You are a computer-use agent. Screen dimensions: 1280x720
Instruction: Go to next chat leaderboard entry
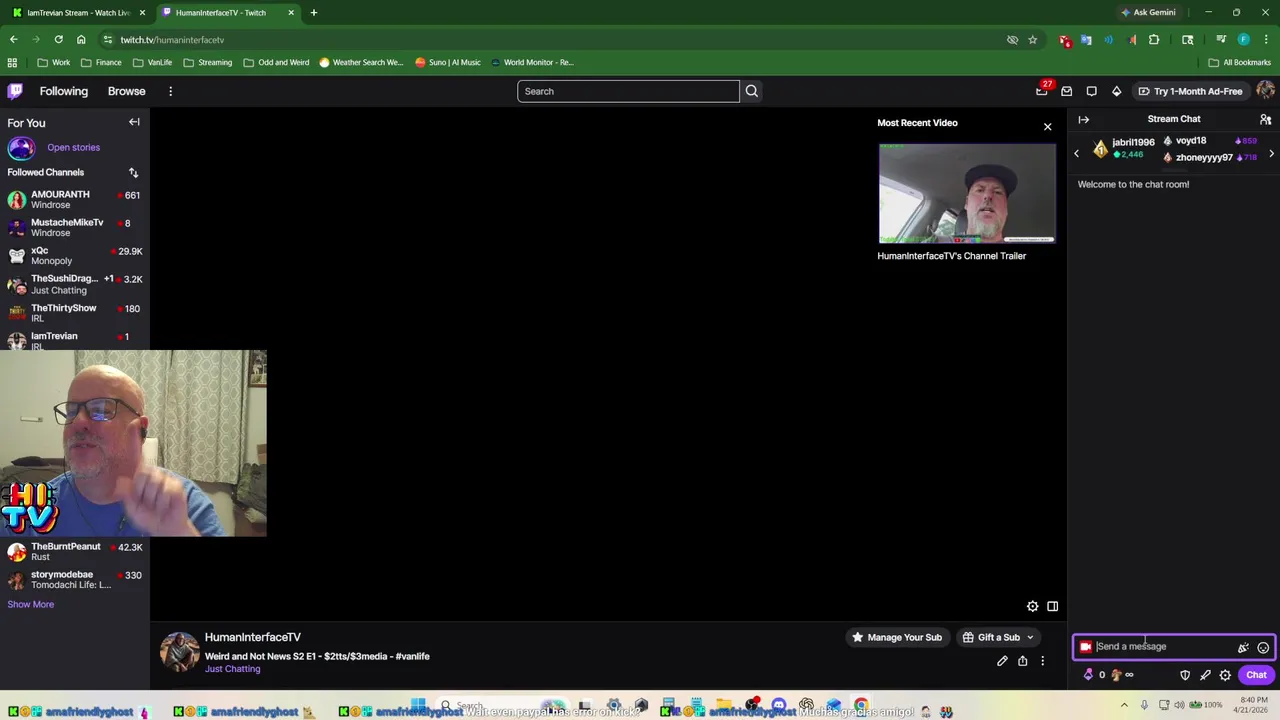(1271, 154)
